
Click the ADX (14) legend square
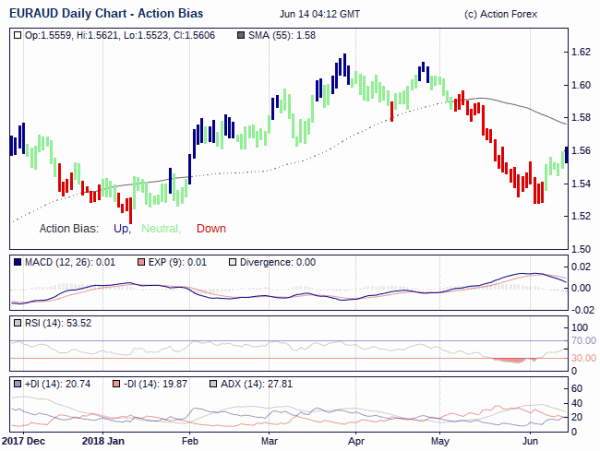[x=213, y=384]
